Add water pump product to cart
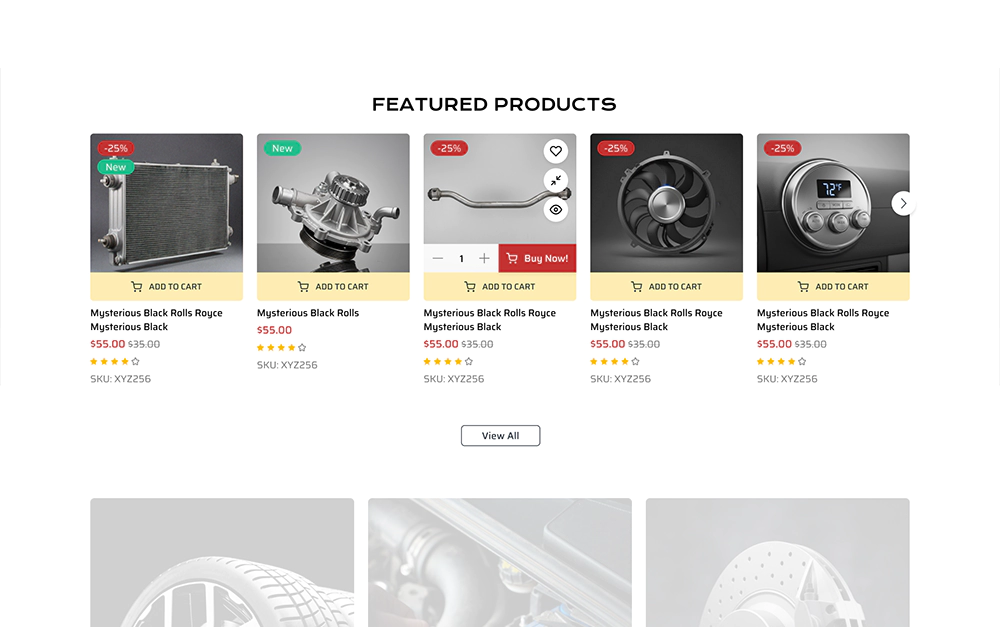The width and height of the screenshot is (1000, 627). pyautogui.click(x=333, y=286)
